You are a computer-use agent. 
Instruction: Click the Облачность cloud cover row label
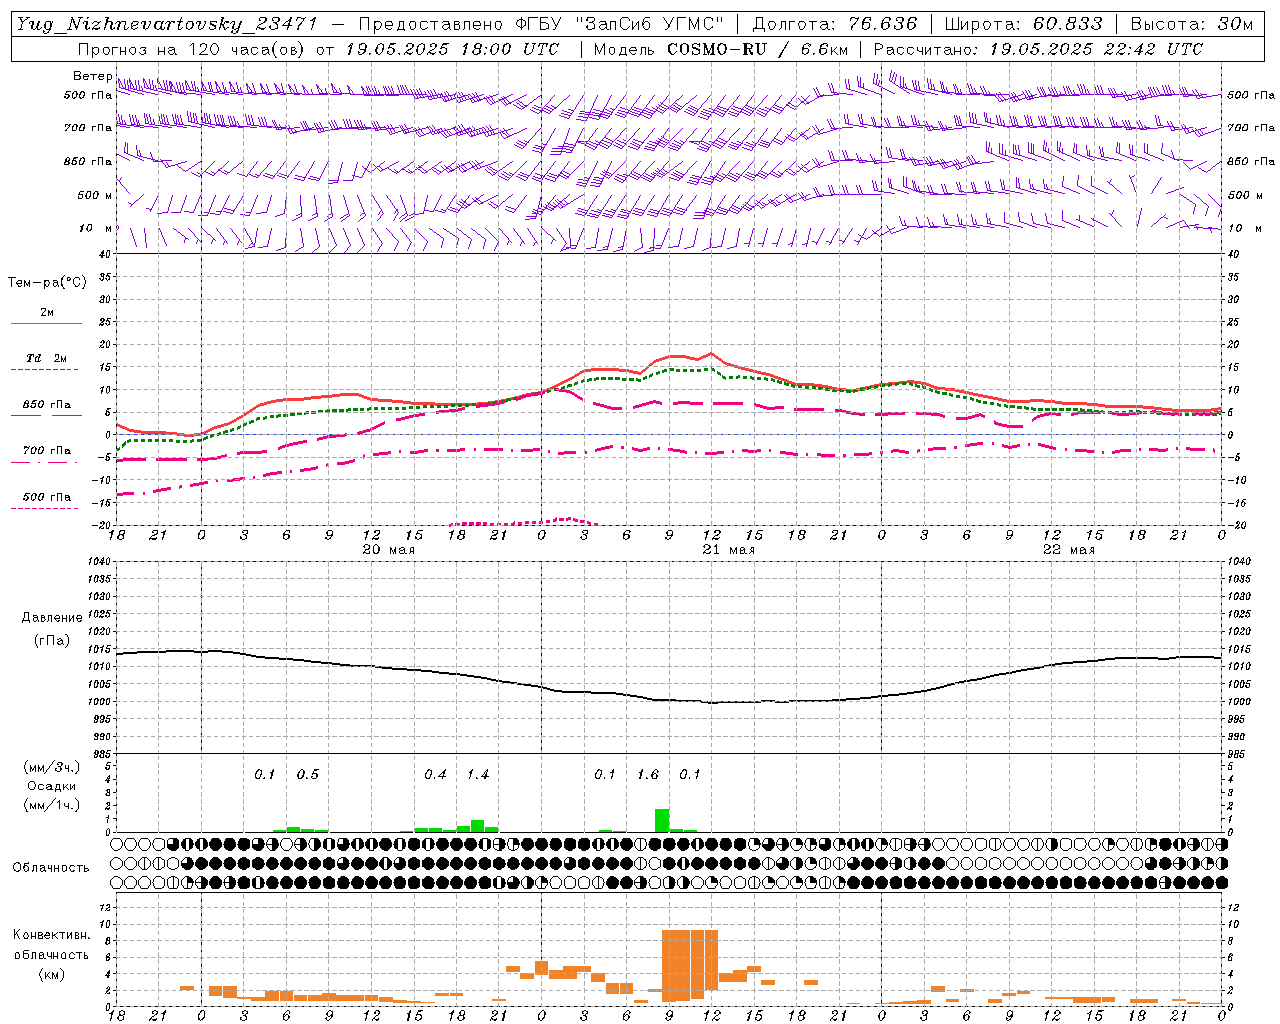51,868
